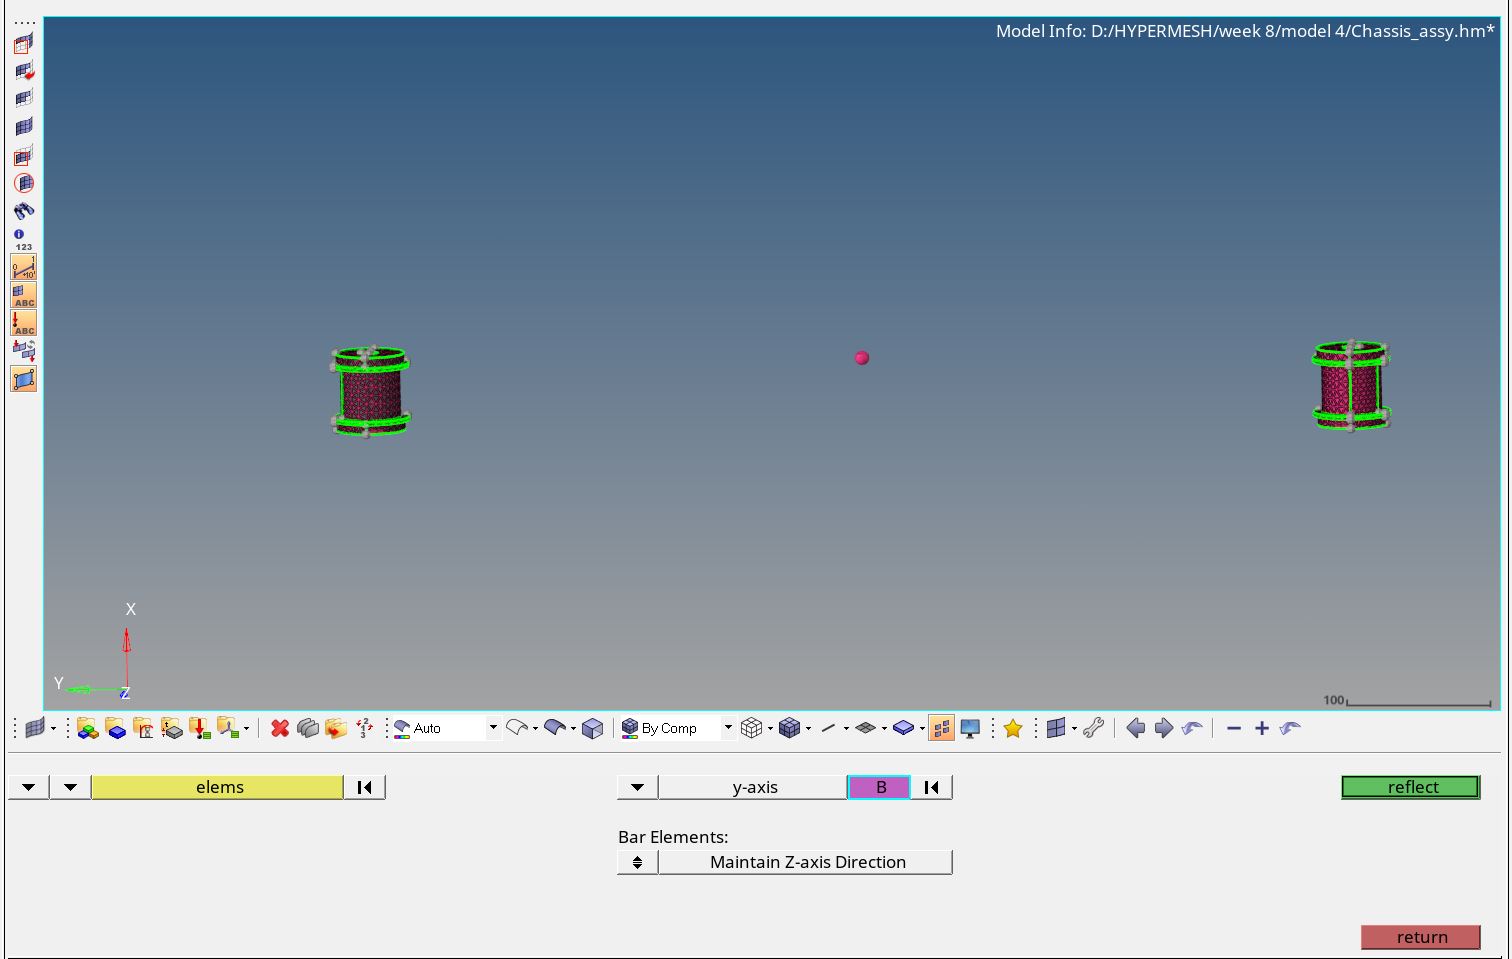1512x959 pixels.
Task: Toggle the highlighted visualization options icon
Action: tap(941, 728)
